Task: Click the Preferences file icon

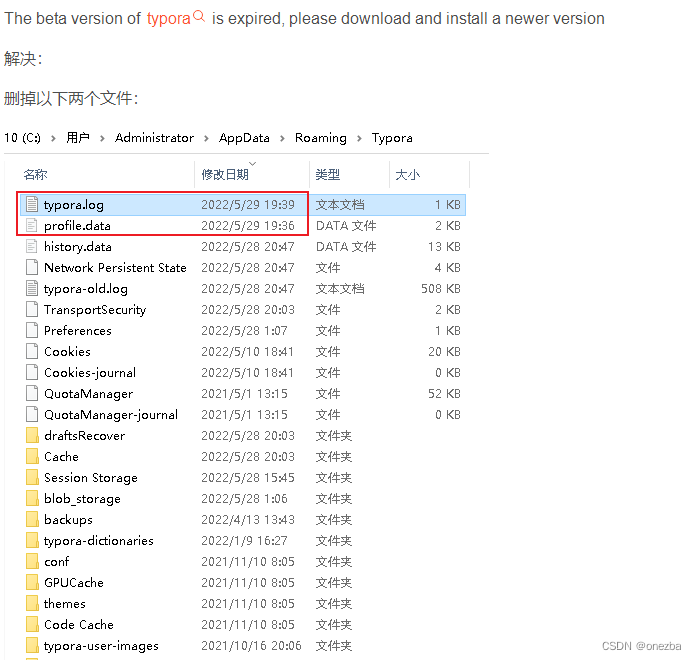Action: 32,330
